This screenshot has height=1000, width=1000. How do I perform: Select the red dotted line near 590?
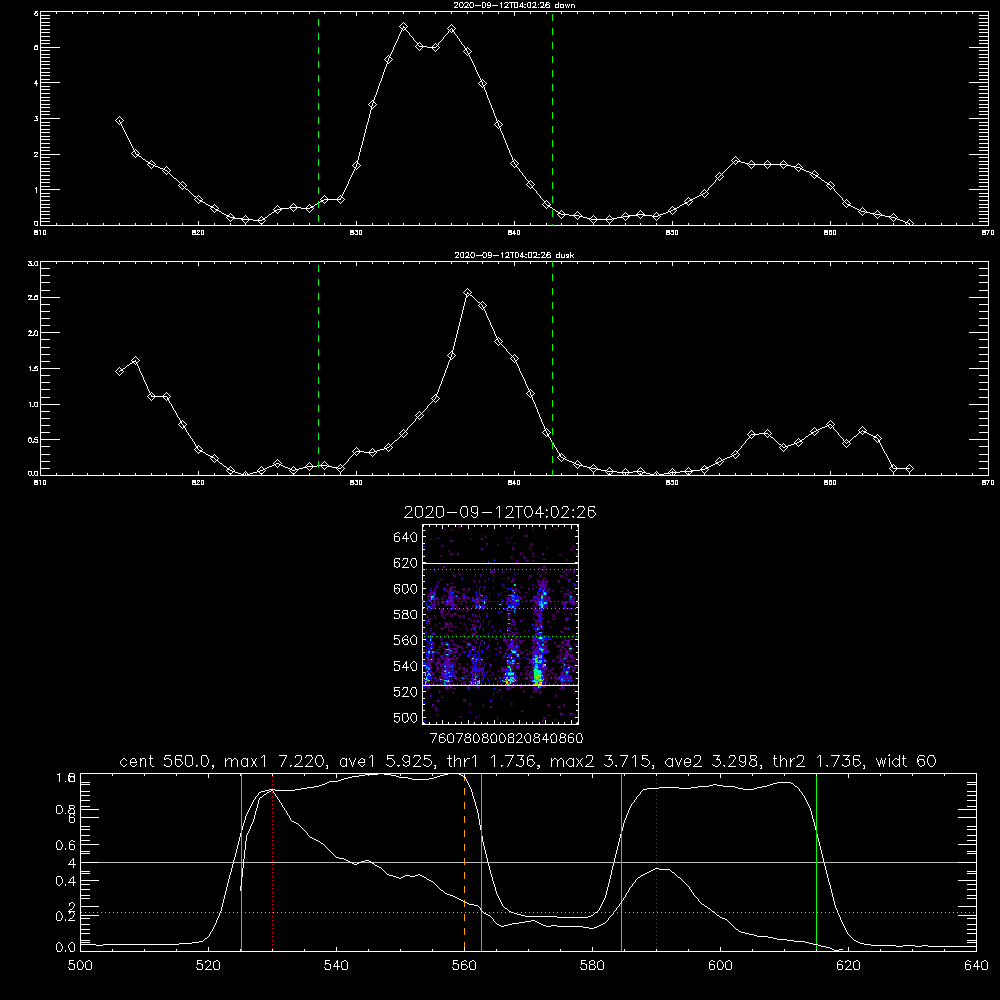656,862
